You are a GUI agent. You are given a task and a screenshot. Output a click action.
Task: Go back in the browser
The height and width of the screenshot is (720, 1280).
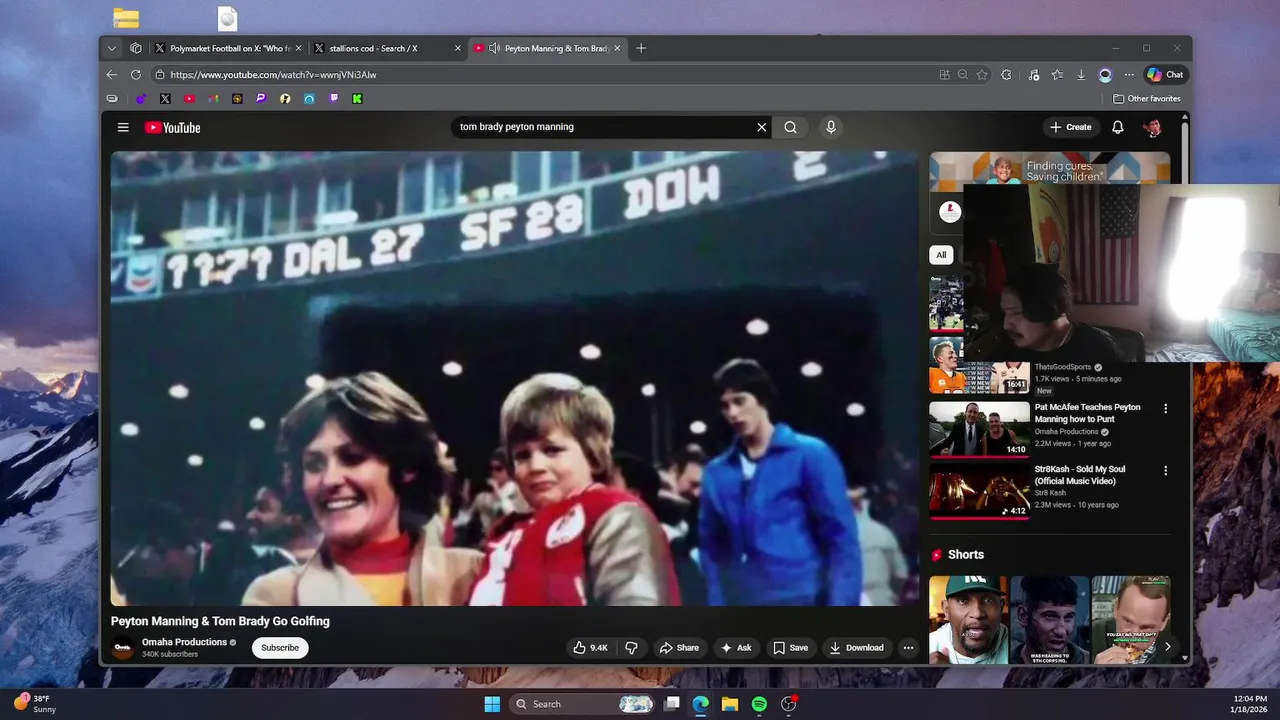(x=112, y=75)
